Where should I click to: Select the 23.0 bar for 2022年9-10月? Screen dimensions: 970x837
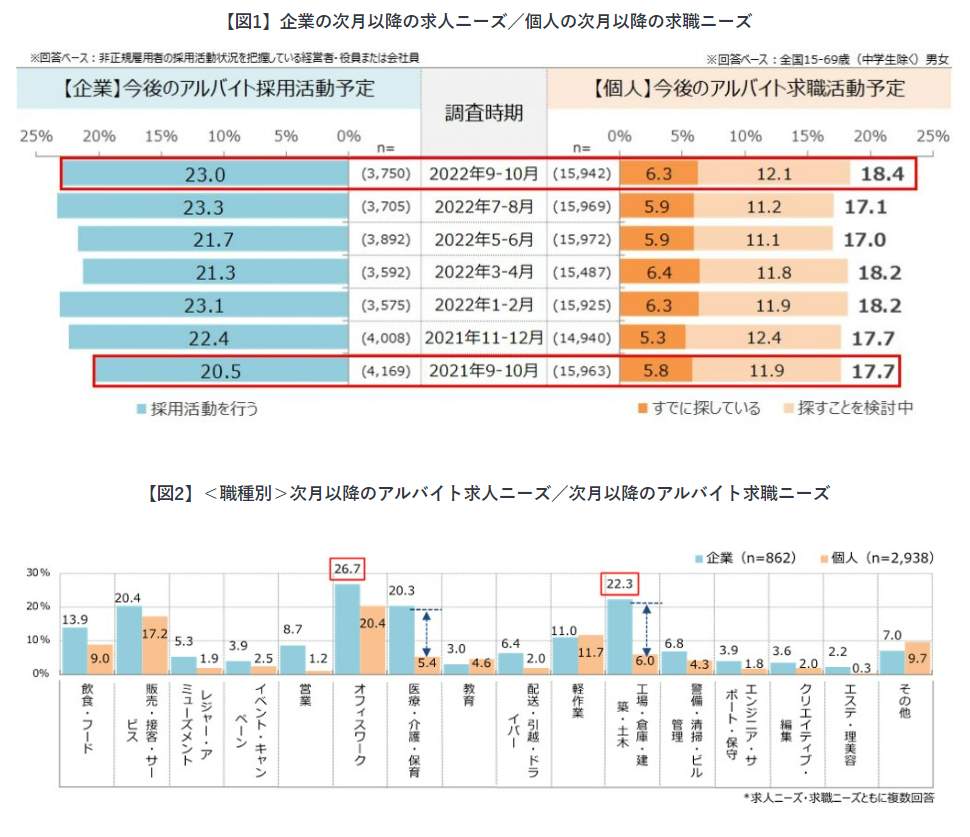click(206, 174)
